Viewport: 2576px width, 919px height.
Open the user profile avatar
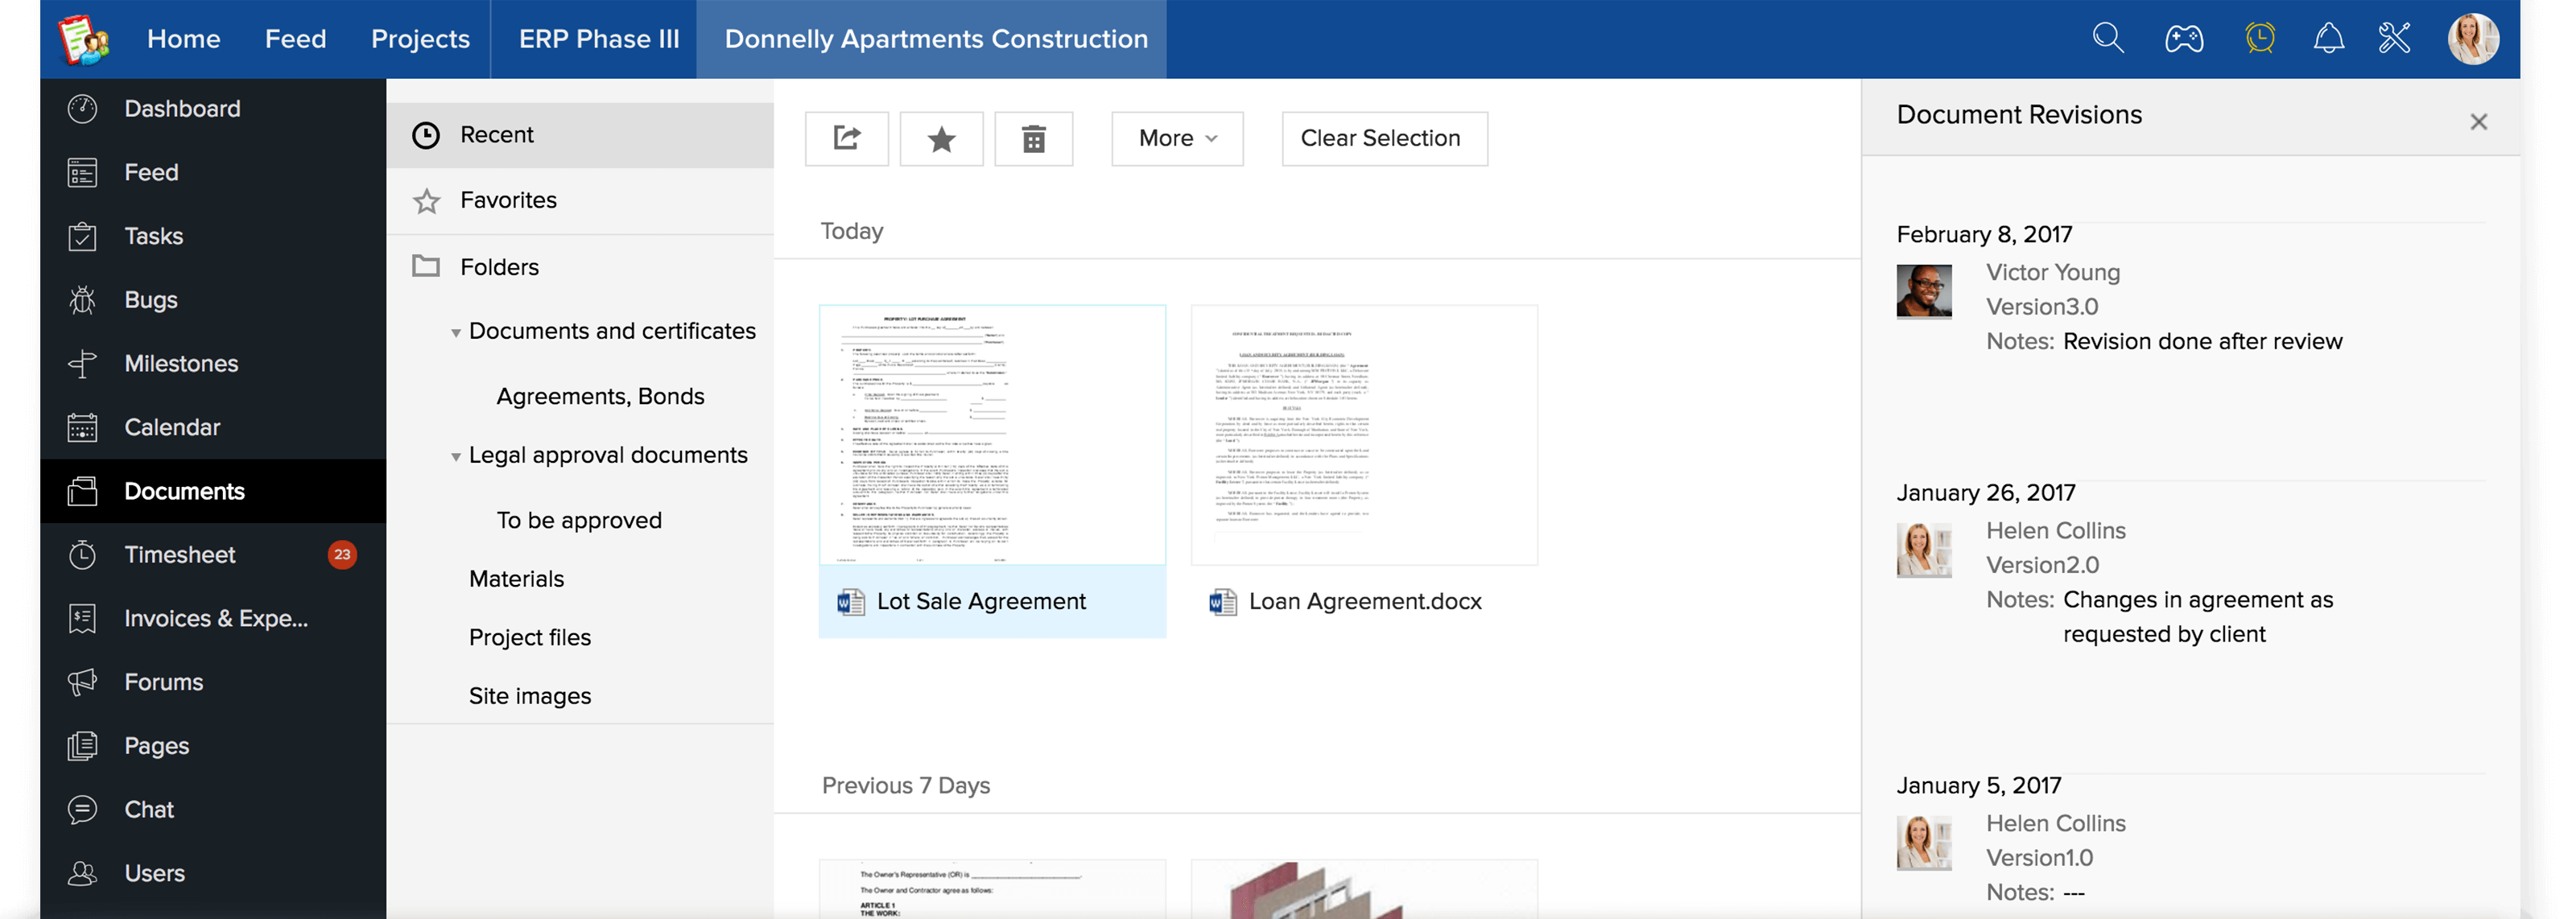[x=2472, y=39]
